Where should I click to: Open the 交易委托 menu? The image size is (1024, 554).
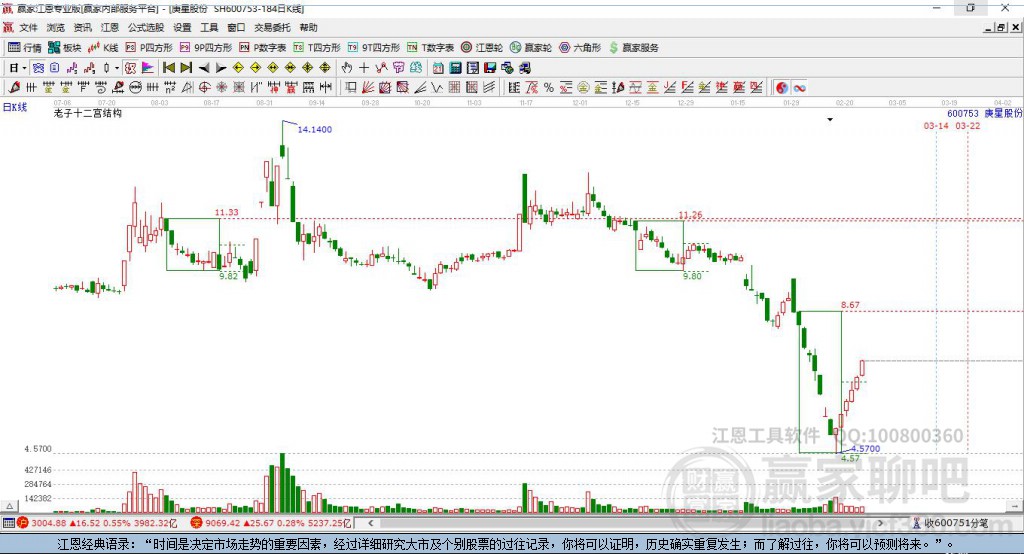point(272,27)
